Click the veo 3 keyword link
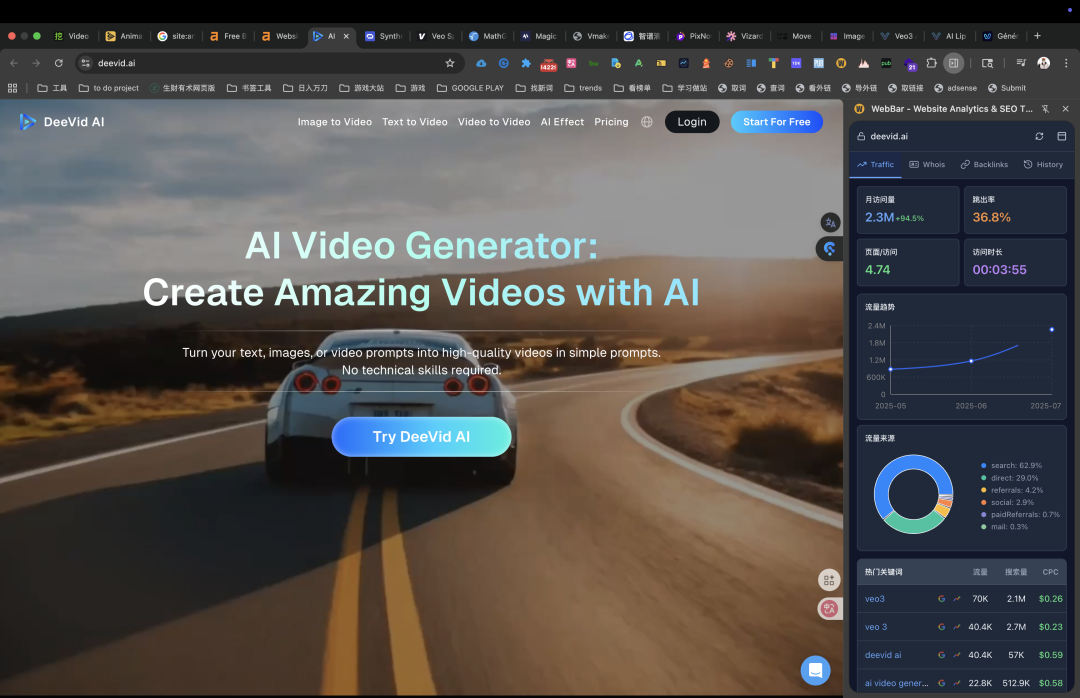Viewport: 1080px width, 698px height. 876,627
